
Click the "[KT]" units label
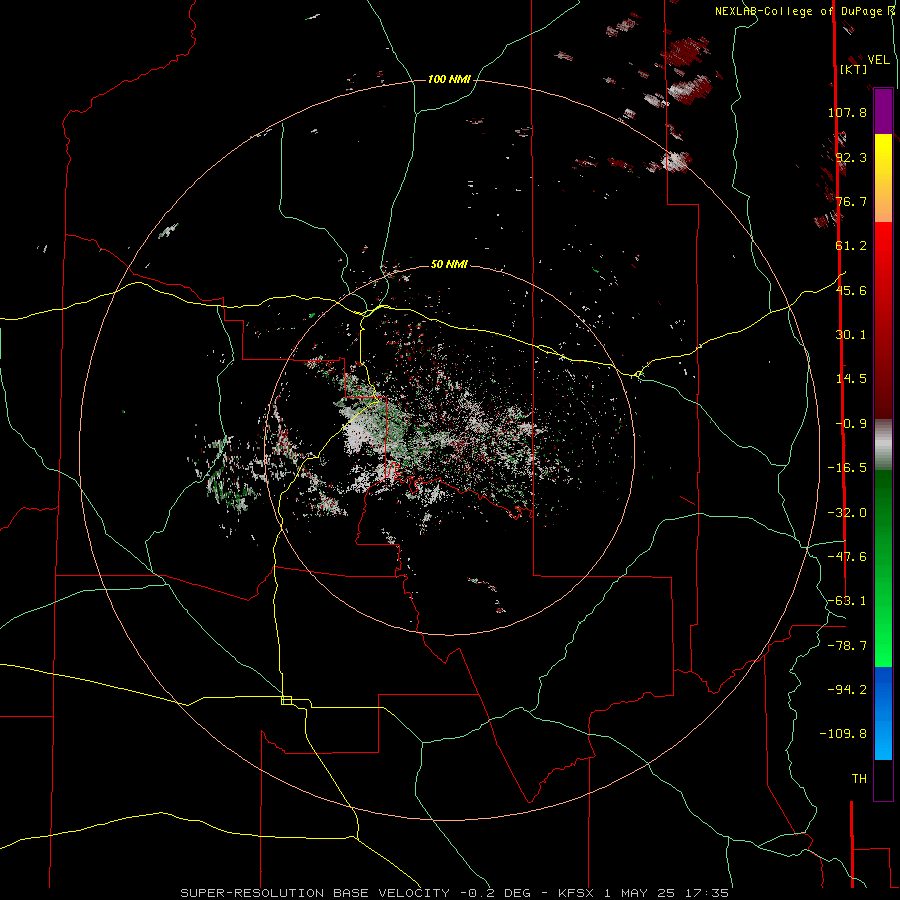pos(854,69)
